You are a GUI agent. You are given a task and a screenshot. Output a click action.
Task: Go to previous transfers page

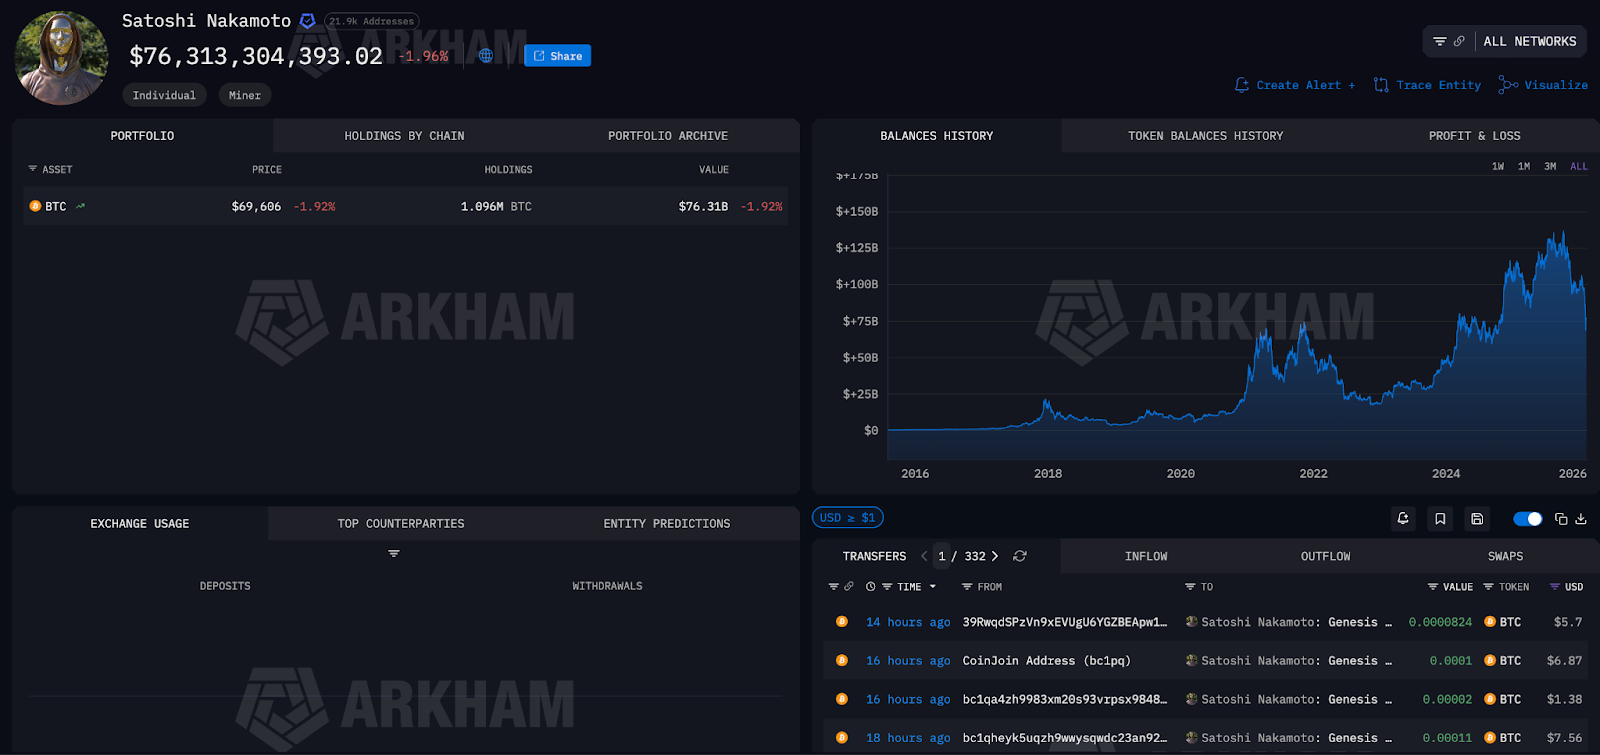click(x=924, y=556)
